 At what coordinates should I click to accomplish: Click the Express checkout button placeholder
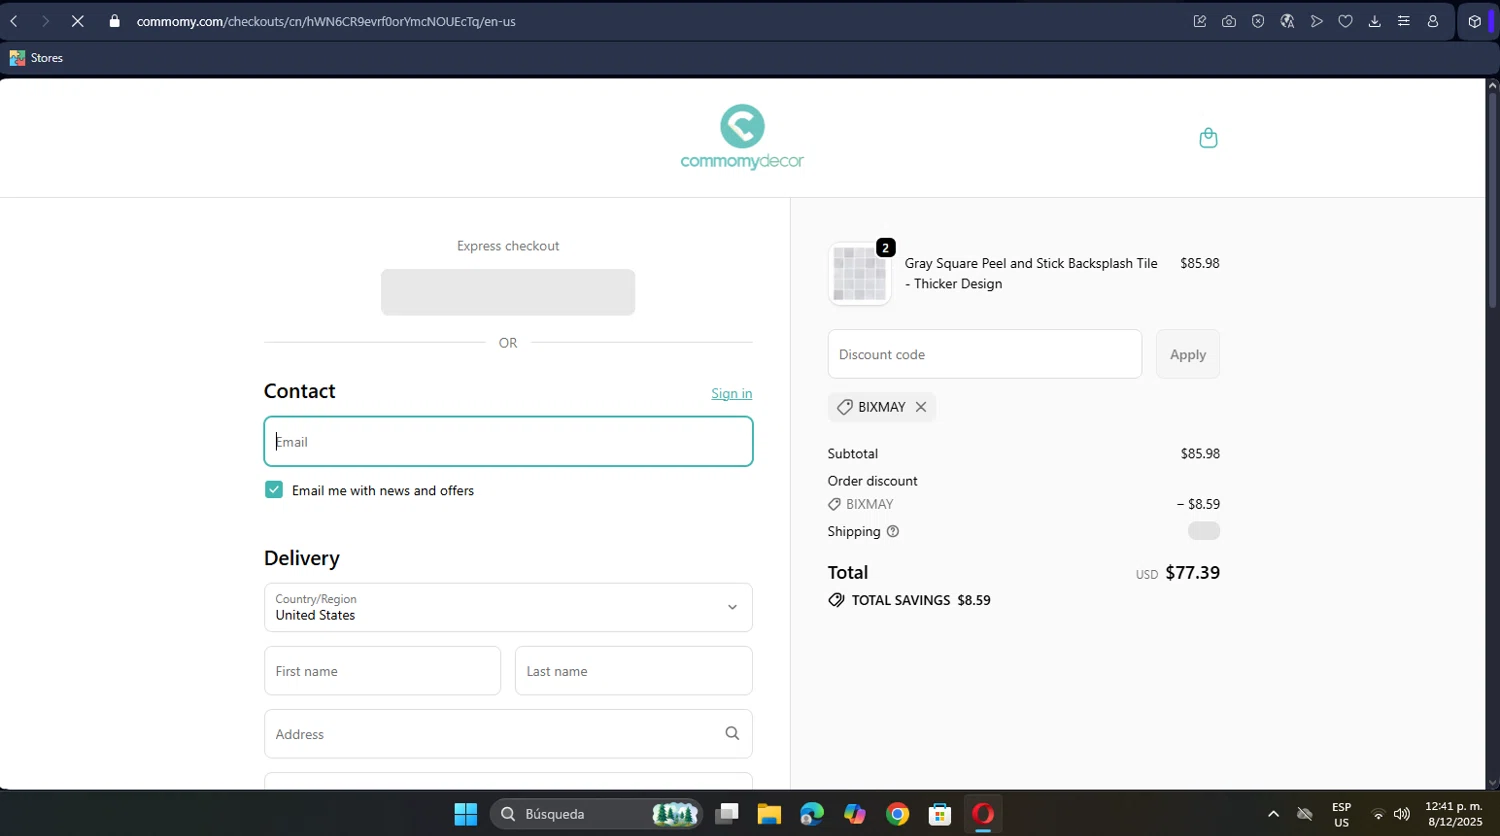point(508,292)
